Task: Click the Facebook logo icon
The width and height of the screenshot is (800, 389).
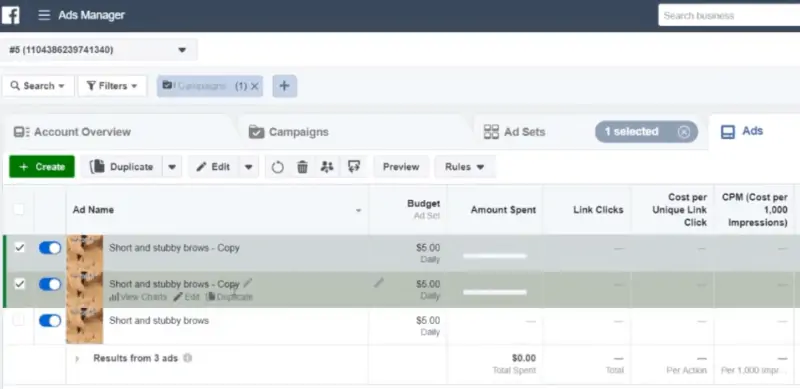Action: pos(11,15)
